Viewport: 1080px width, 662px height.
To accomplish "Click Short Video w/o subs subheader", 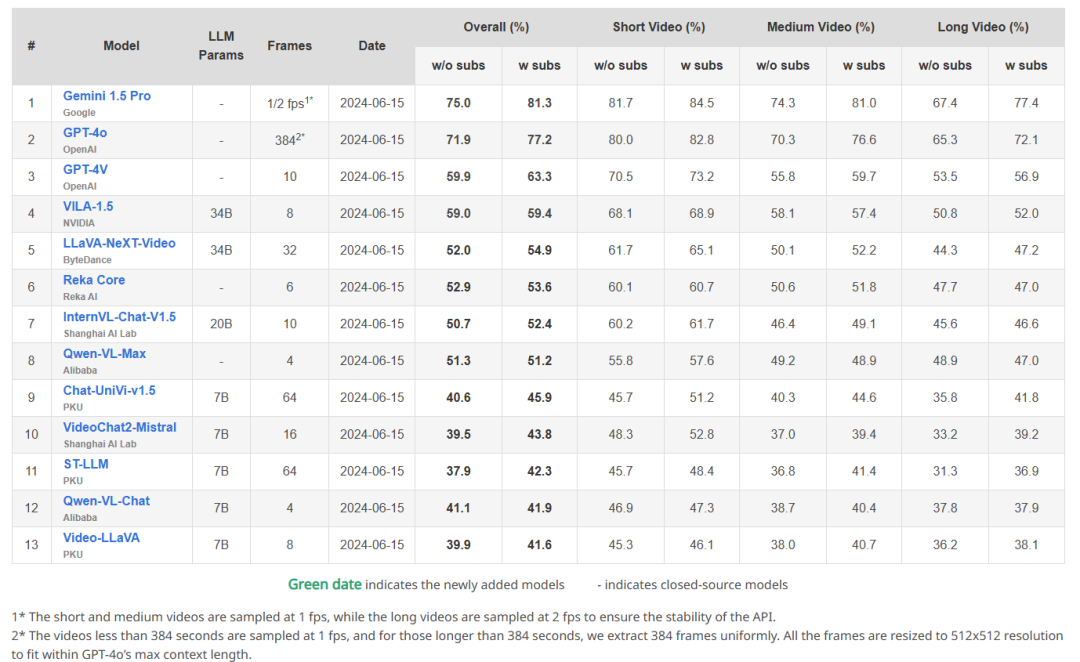I will [x=621, y=65].
